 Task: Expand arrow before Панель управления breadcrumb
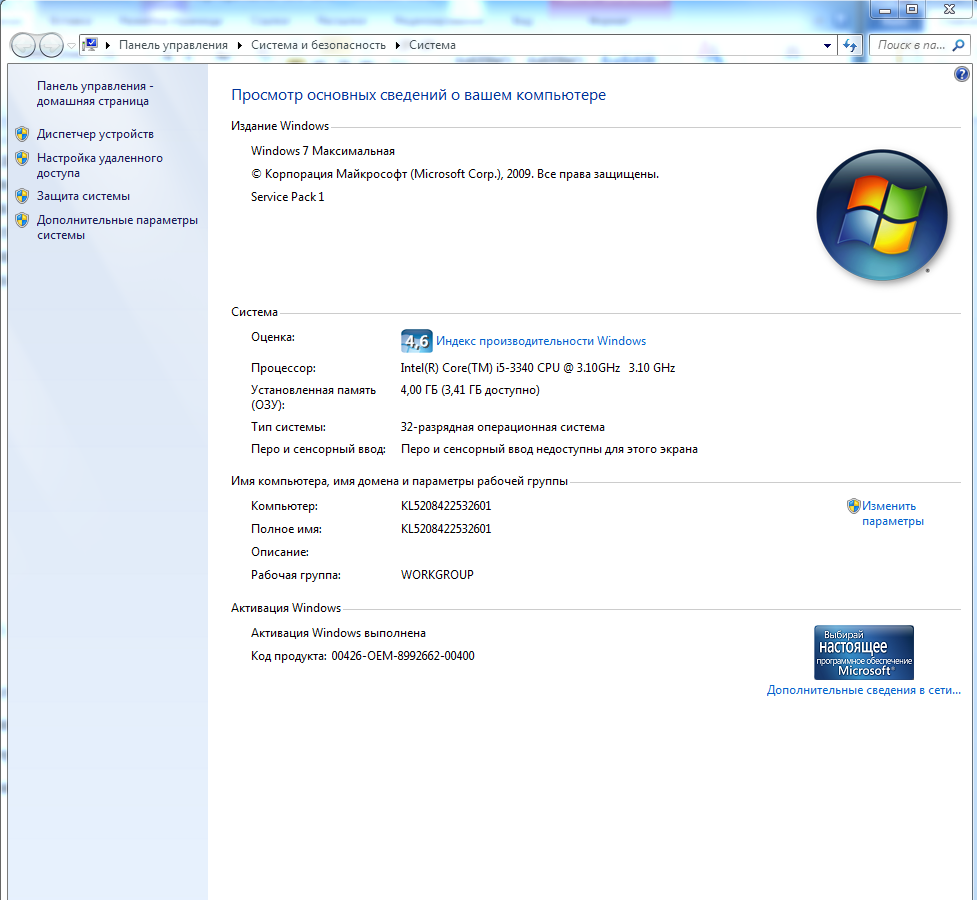pyautogui.click(x=108, y=45)
